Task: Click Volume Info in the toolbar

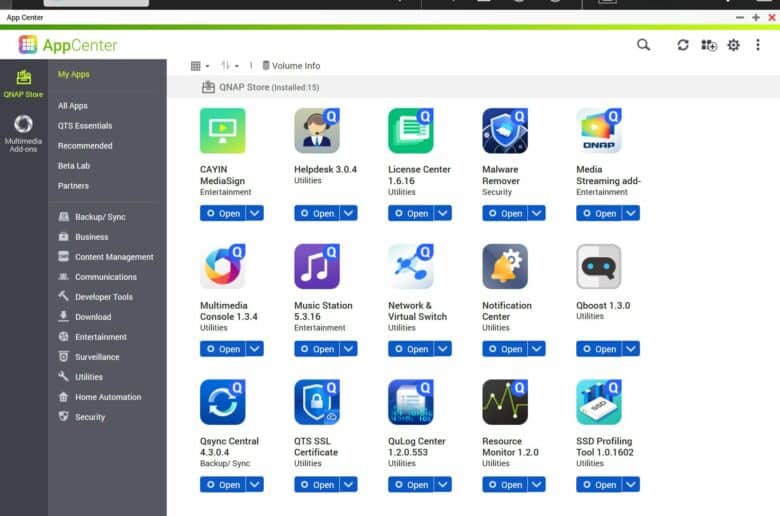Action: pyautogui.click(x=292, y=66)
